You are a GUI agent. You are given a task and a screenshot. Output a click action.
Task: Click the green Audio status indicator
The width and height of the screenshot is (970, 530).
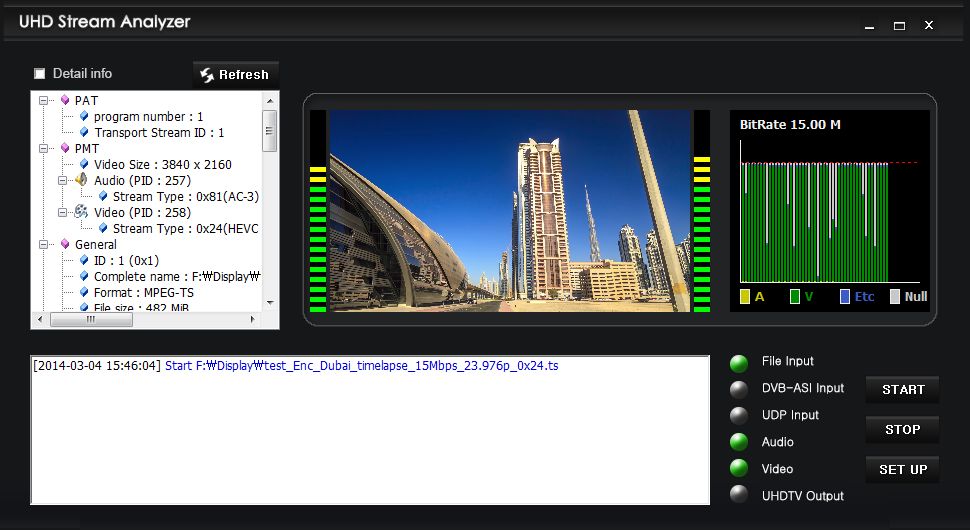(739, 442)
